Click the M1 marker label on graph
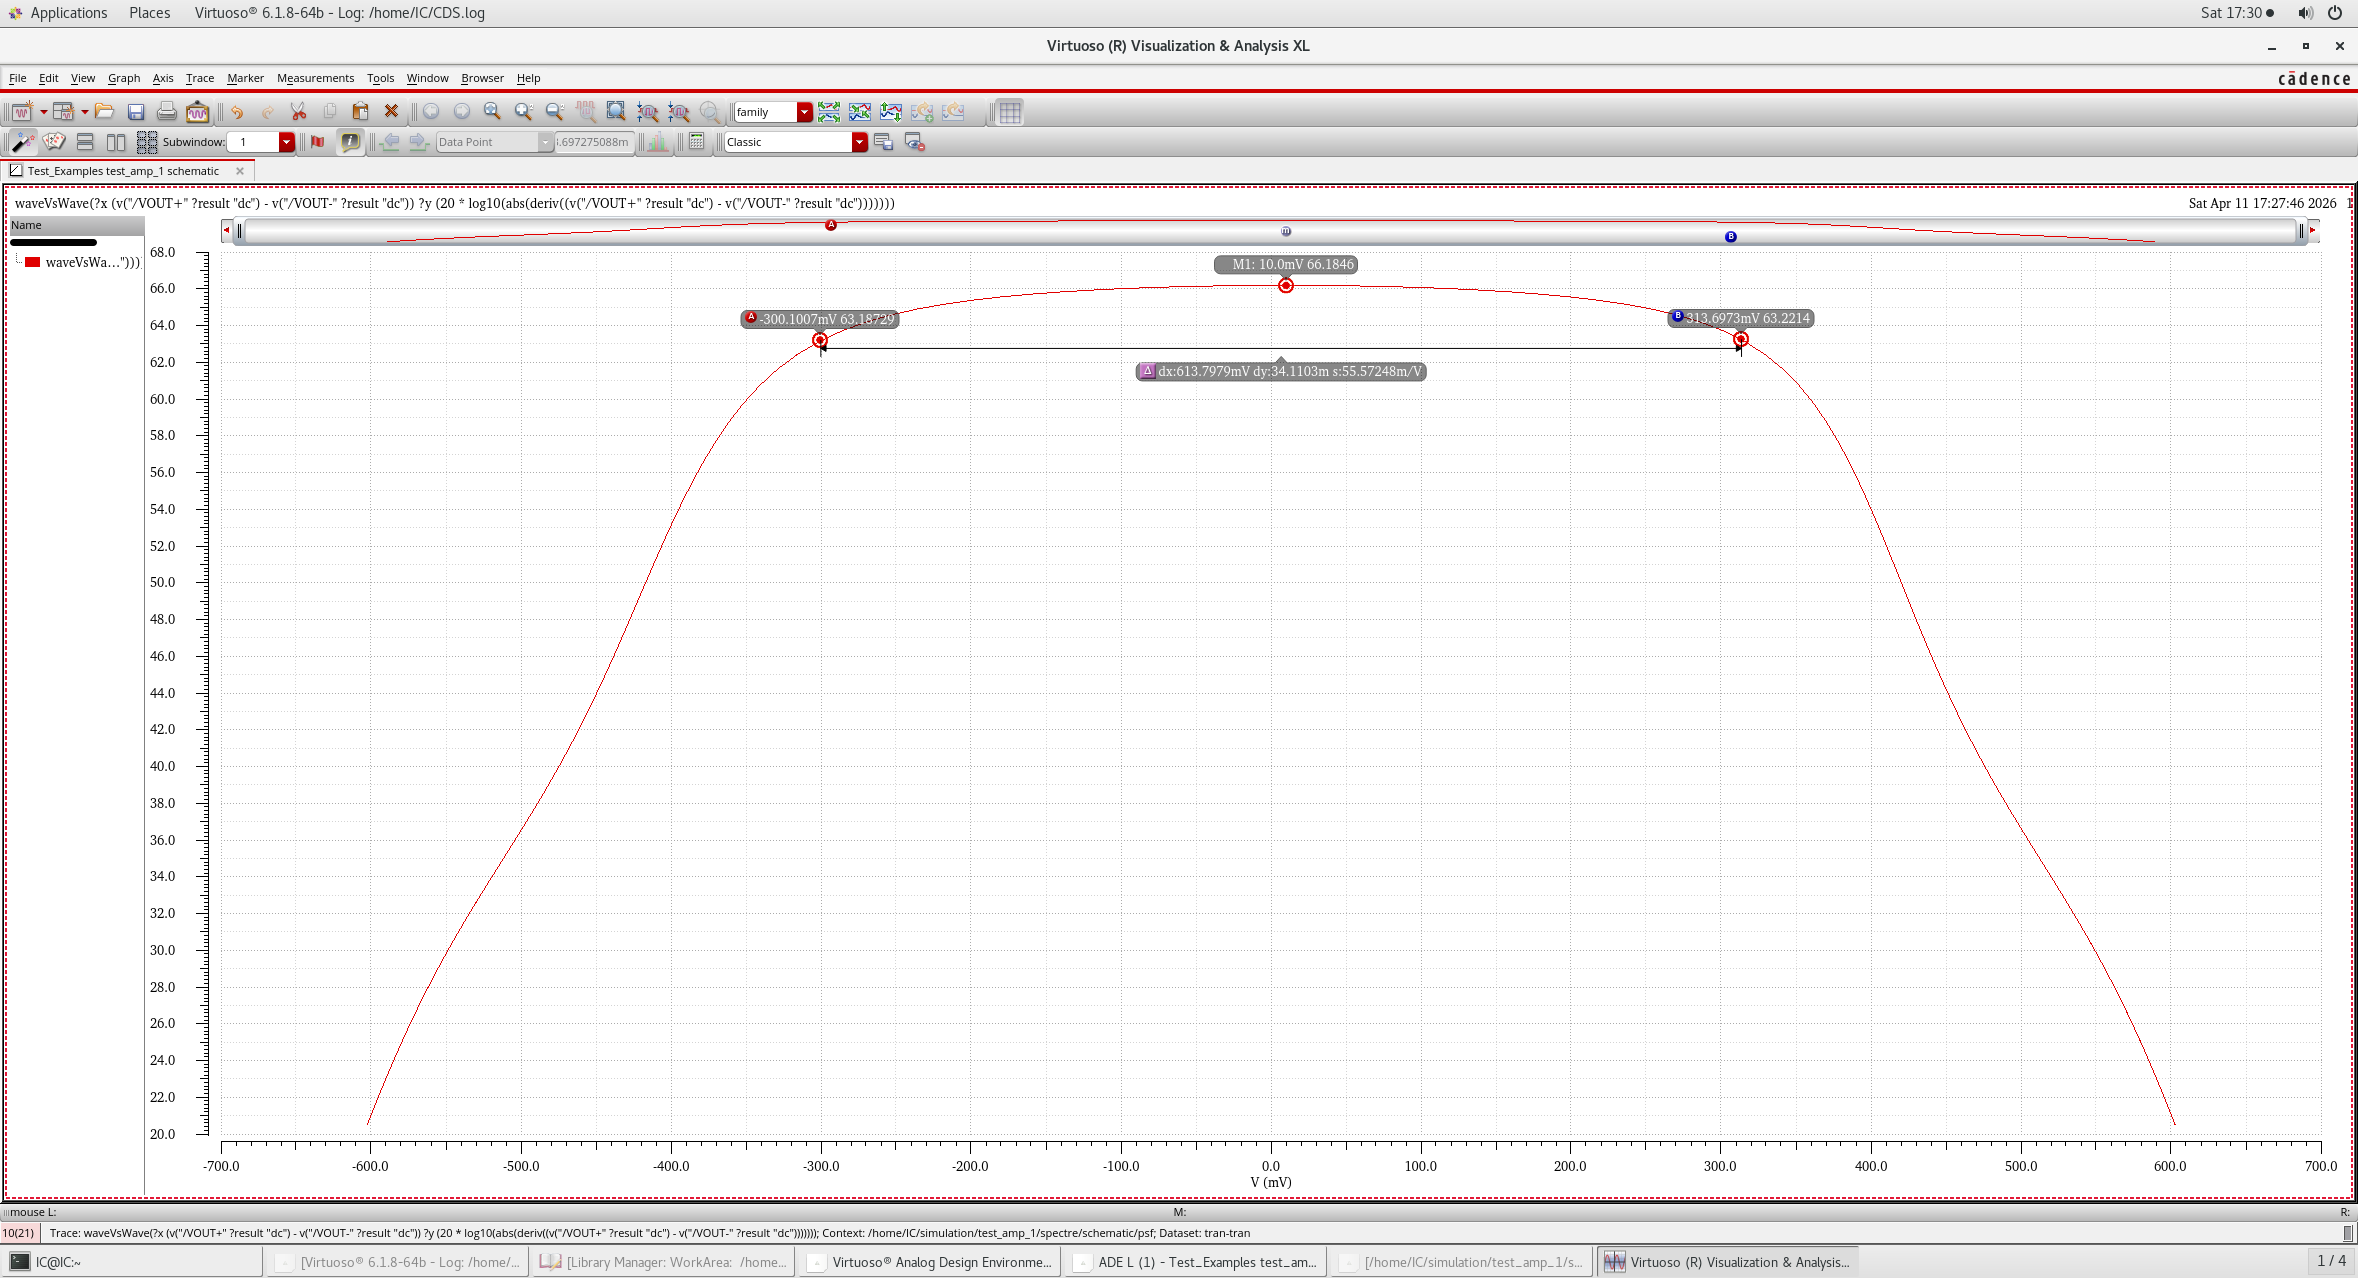 pyautogui.click(x=1286, y=265)
